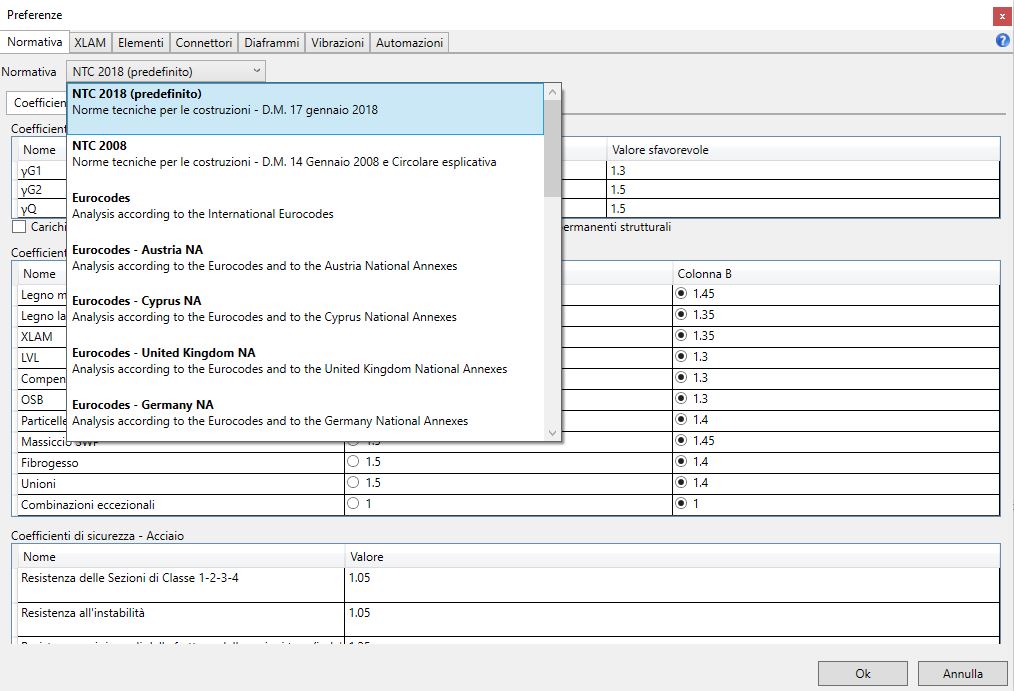
Task: Edit γQ Valore sfavorevole 1.5 cell
Action: tap(803, 208)
